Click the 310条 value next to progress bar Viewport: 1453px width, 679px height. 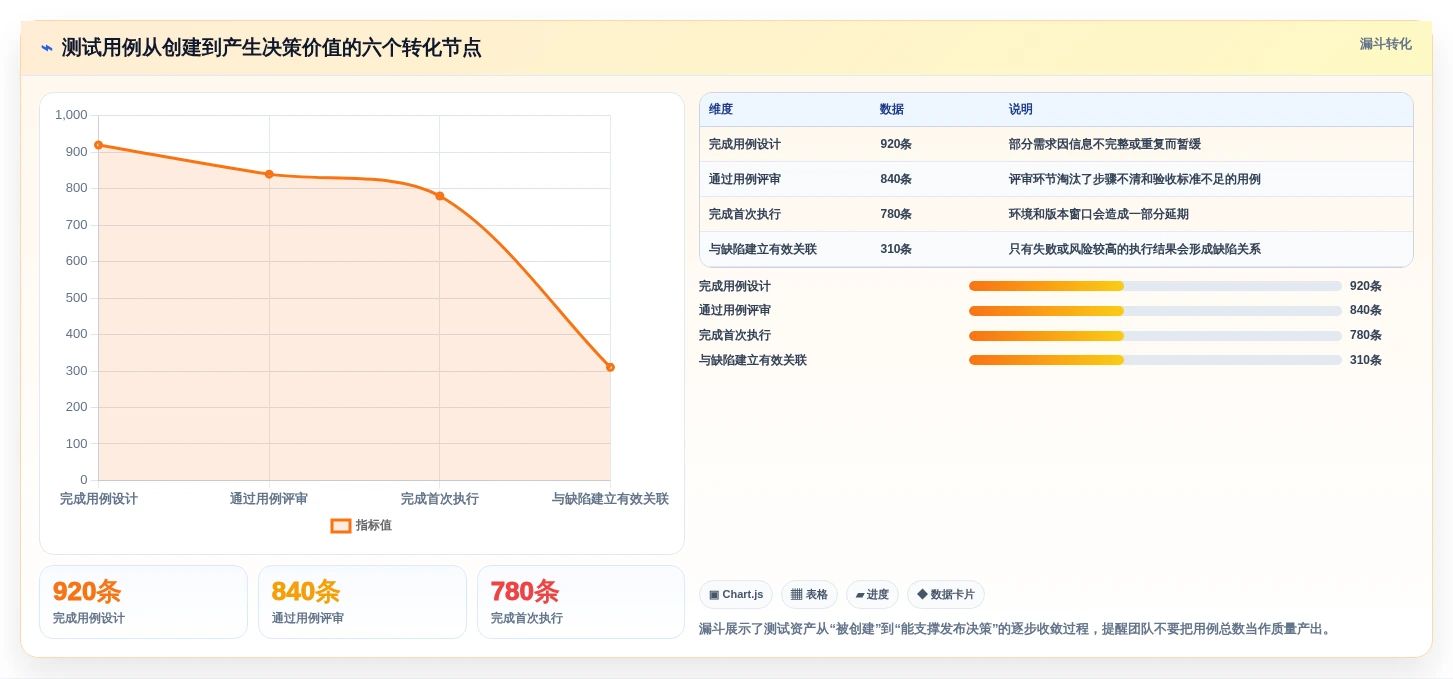[x=1366, y=360]
